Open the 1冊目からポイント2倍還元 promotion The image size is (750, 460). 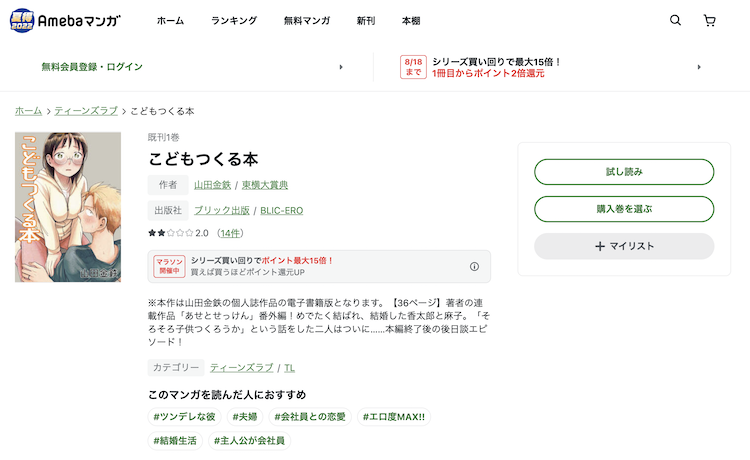coord(488,73)
